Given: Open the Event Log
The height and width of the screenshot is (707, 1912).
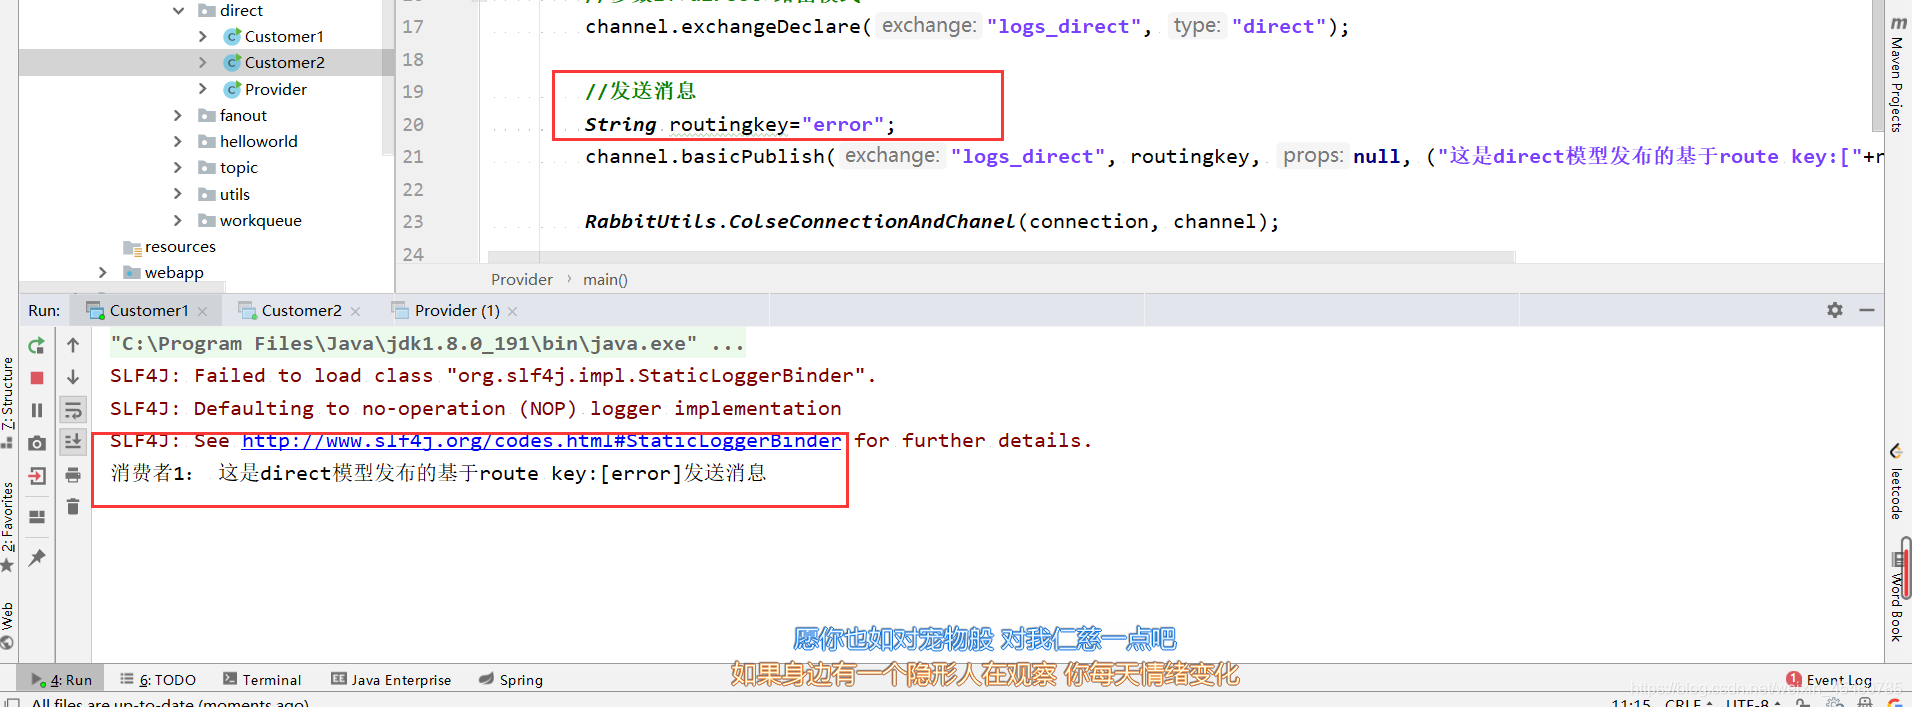Looking at the screenshot, I should [1829, 679].
